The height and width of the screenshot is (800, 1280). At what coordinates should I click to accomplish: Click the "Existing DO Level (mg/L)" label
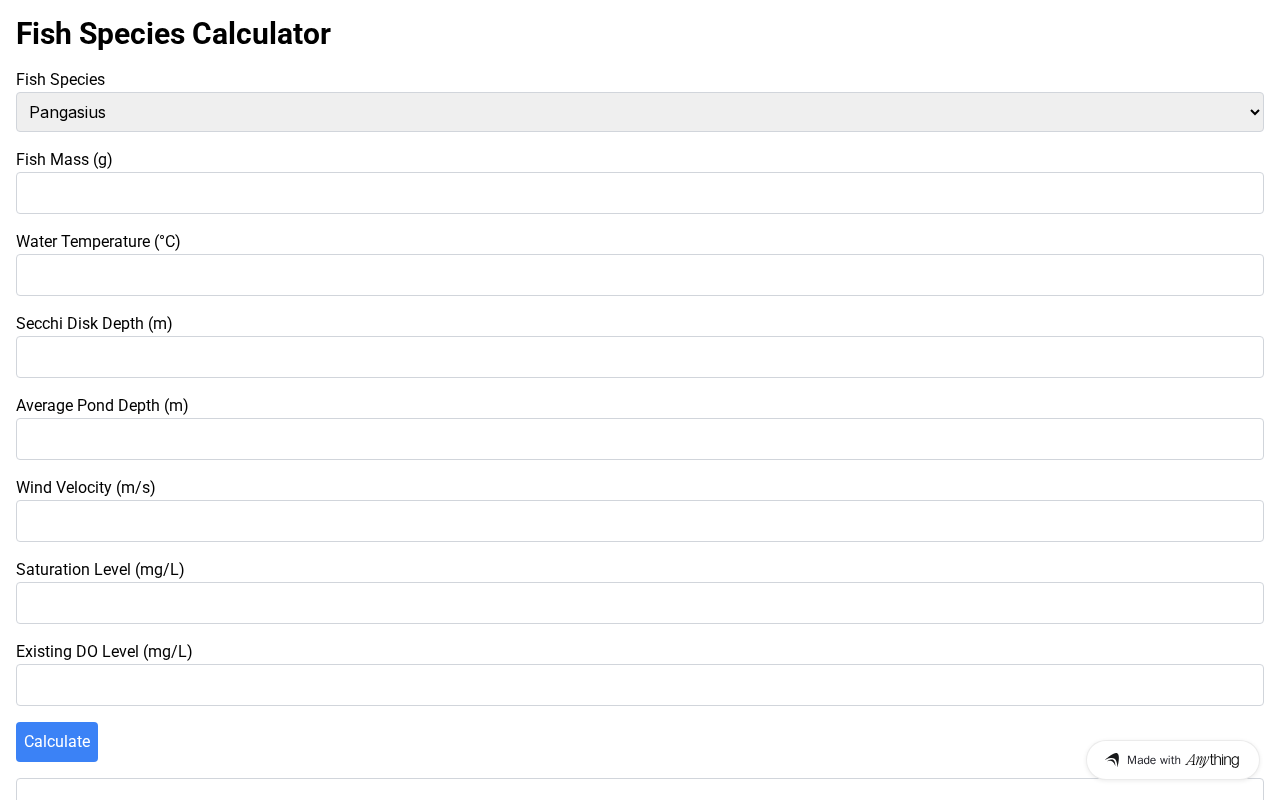pyautogui.click(x=104, y=652)
